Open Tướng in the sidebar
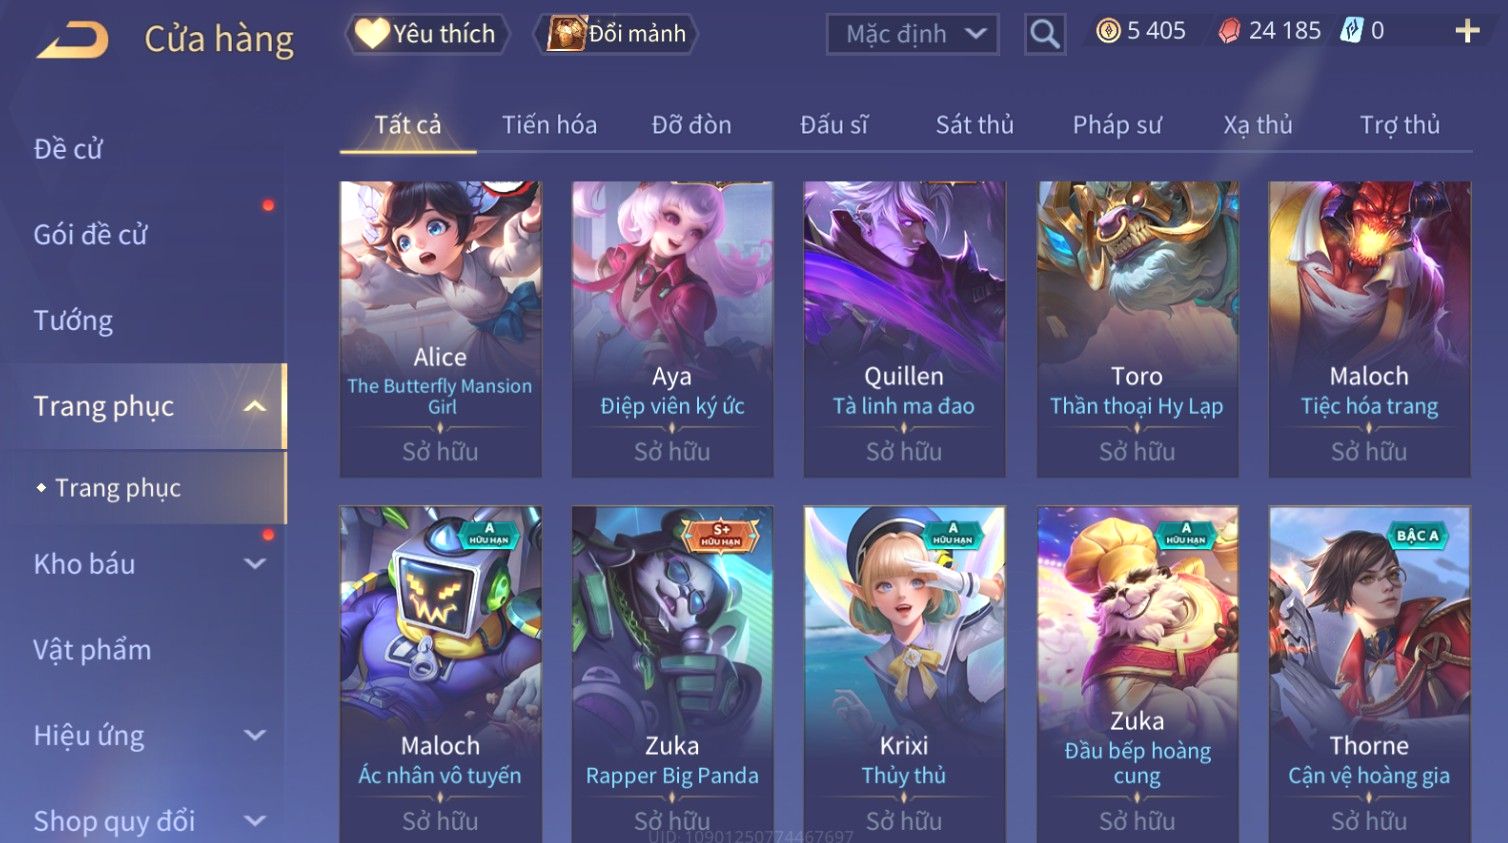Viewport: 1508px width, 843px height. 73,321
